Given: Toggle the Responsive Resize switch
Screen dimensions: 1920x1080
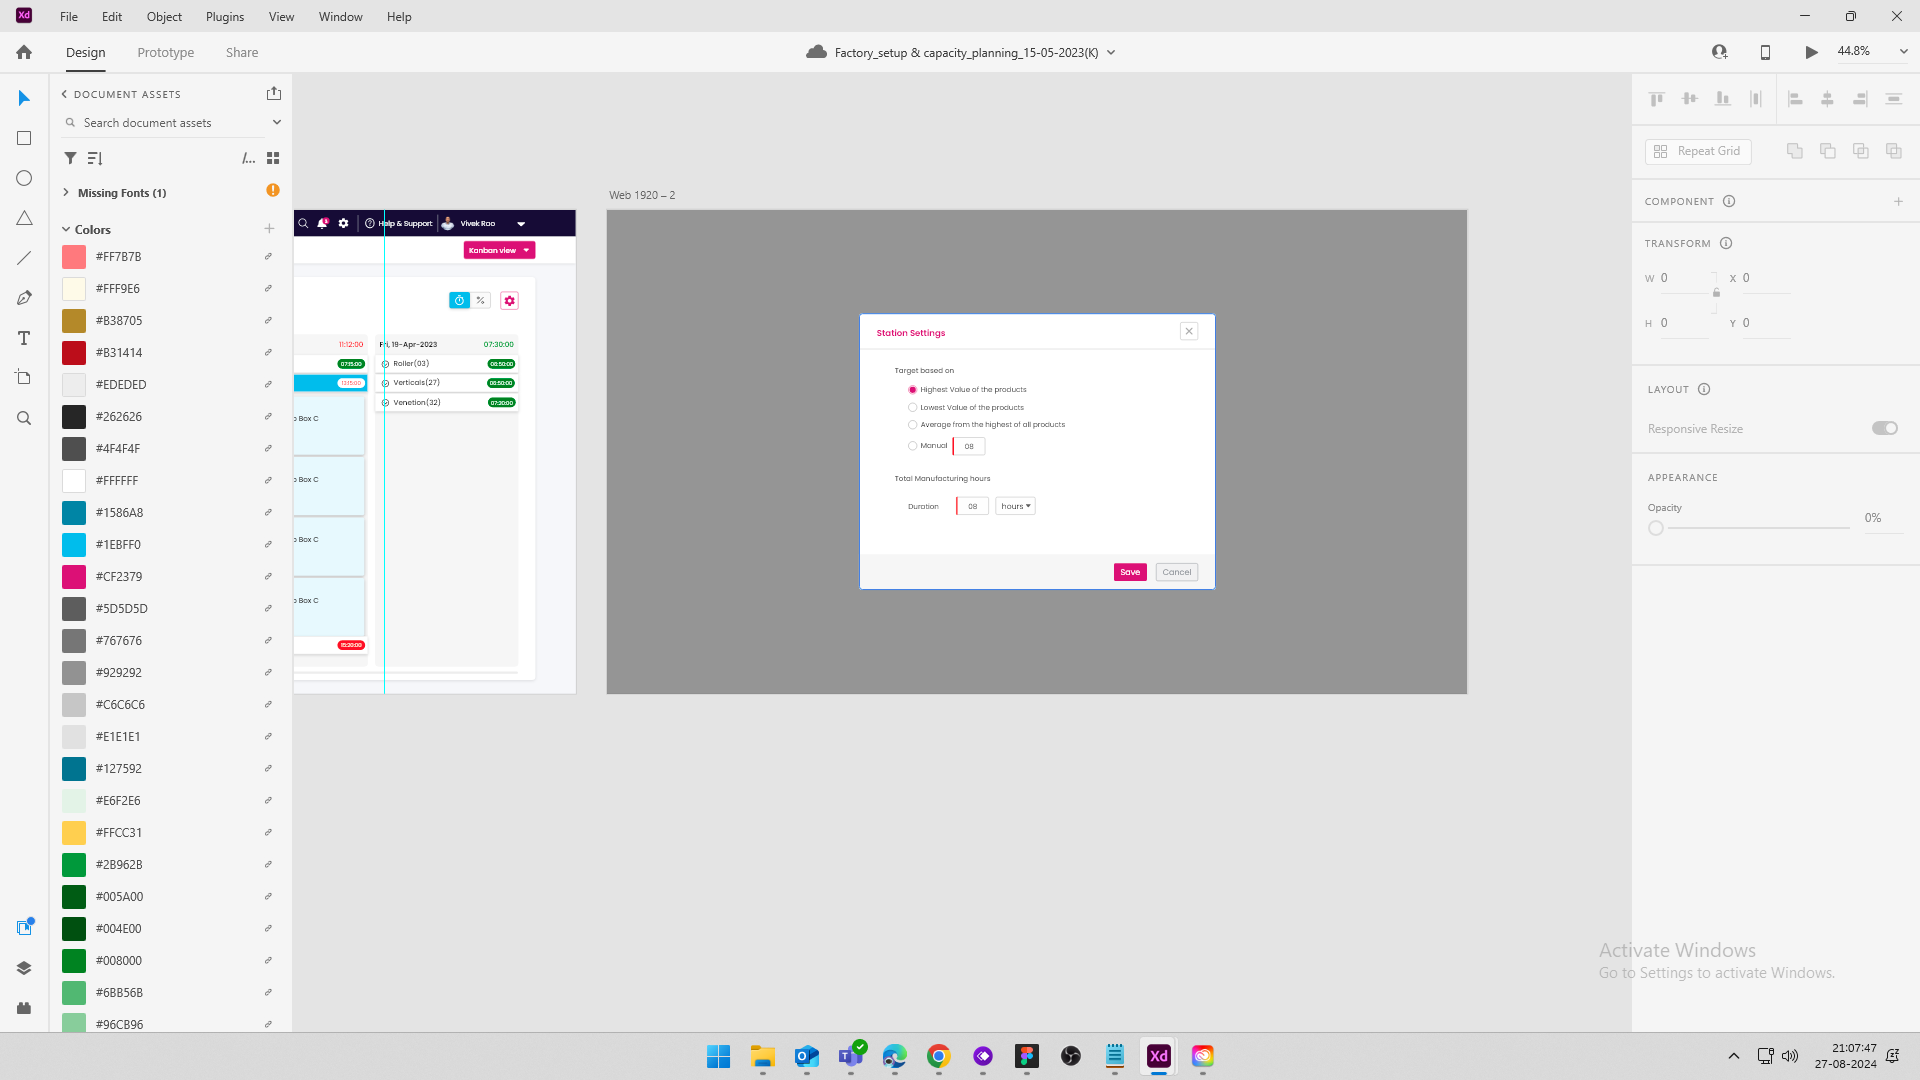Looking at the screenshot, I should [1884, 428].
